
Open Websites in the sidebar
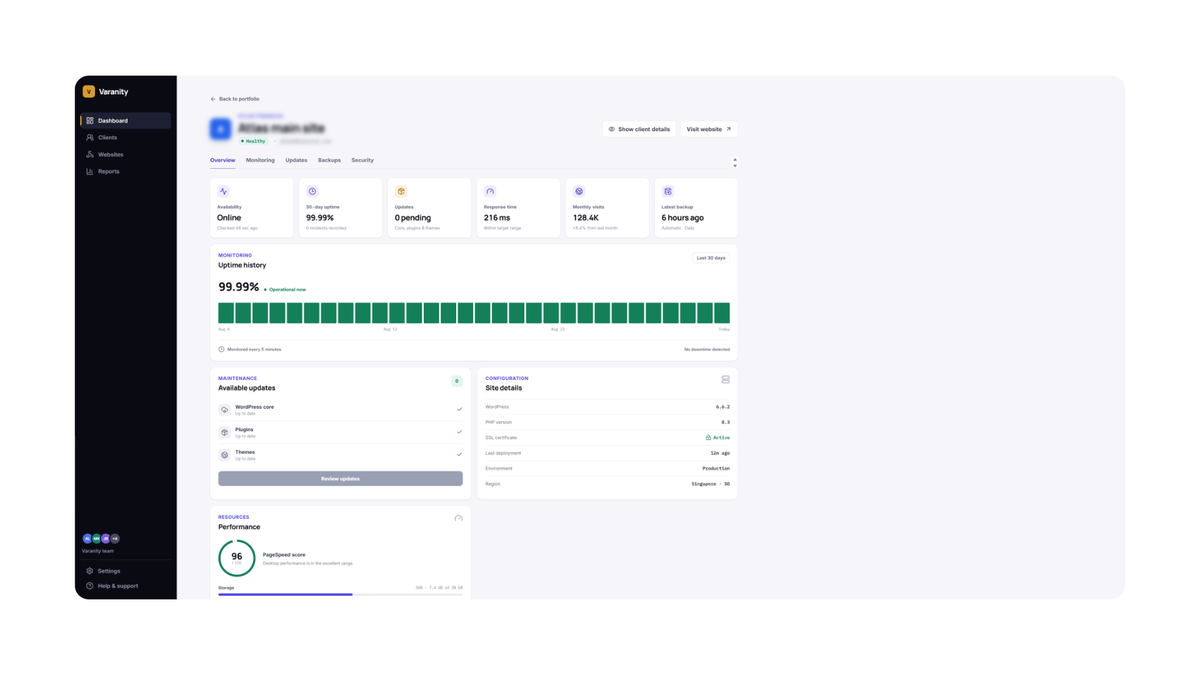pyautogui.click(x=126, y=155)
